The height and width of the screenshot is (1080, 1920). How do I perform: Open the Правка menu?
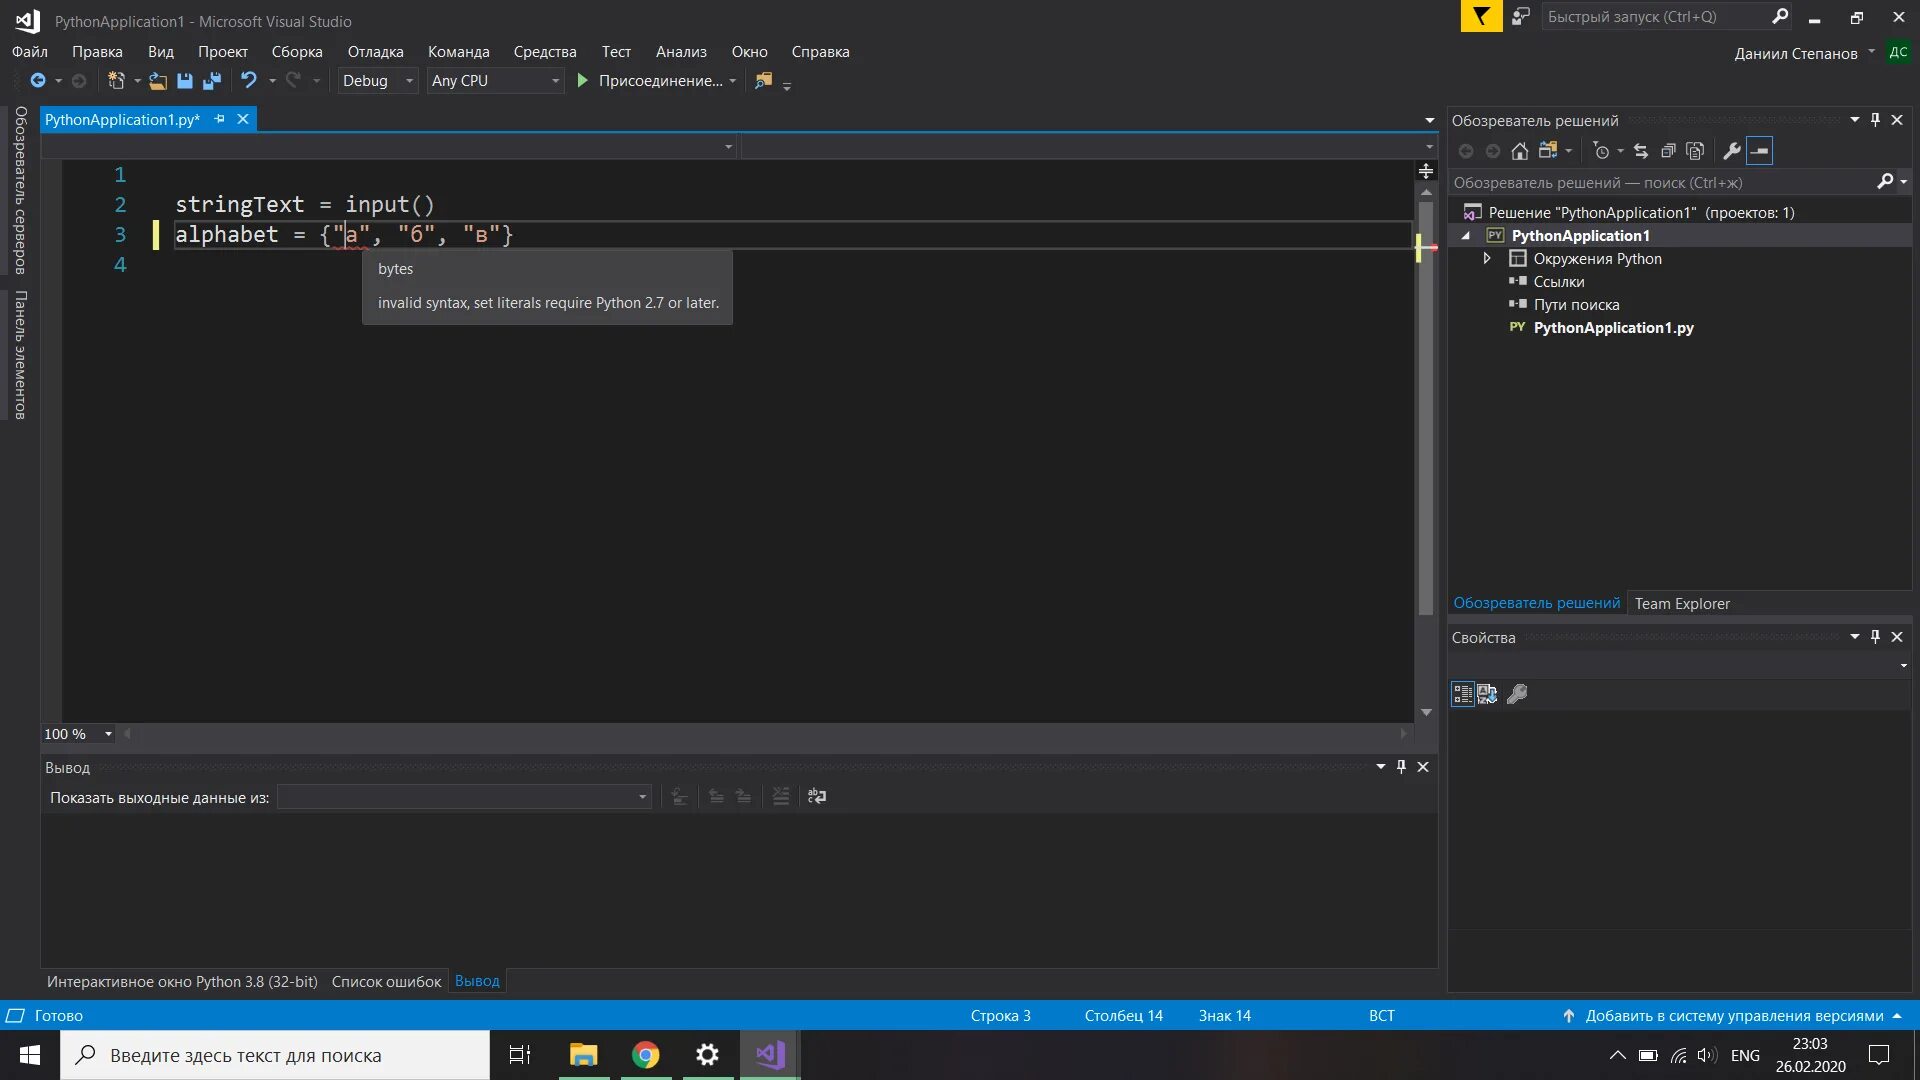97,52
